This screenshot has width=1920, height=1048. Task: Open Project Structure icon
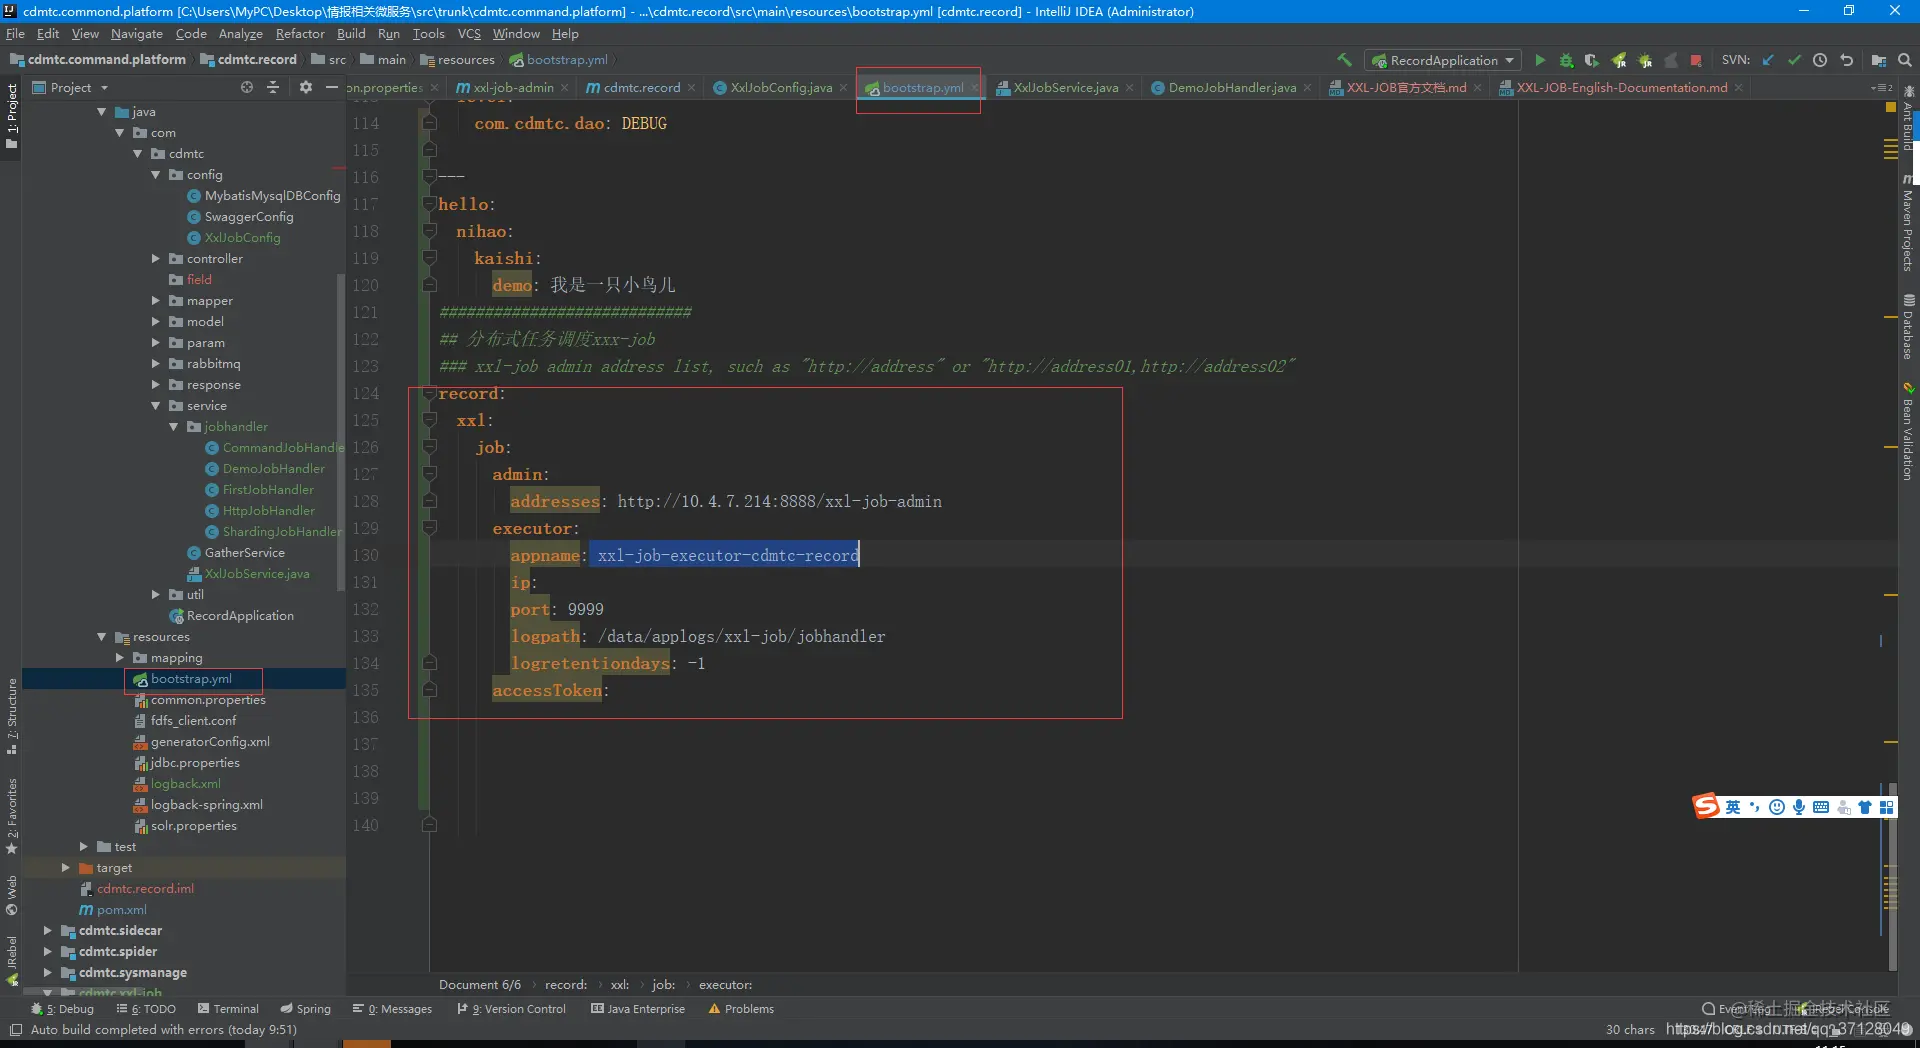[x=1879, y=60]
